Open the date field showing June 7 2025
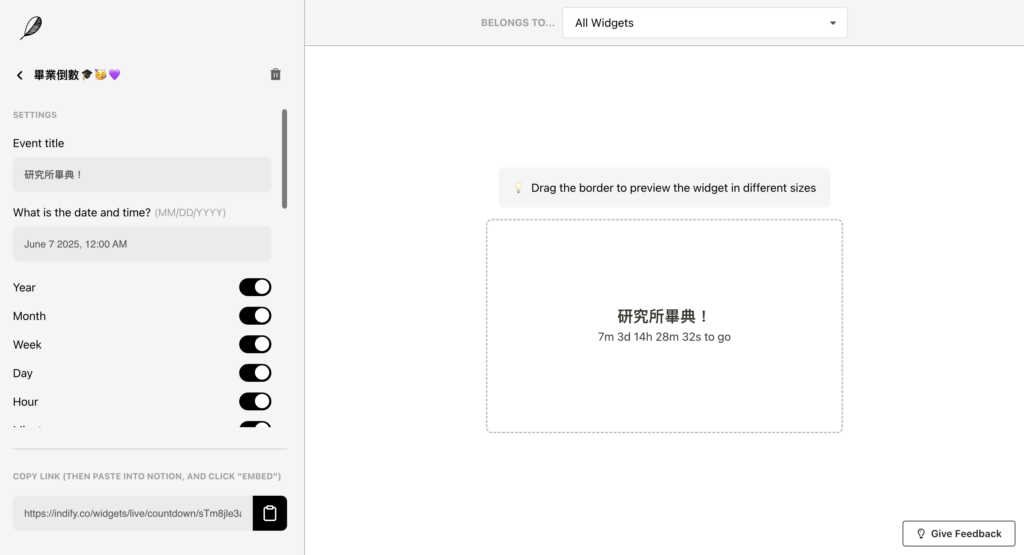The image size is (1024, 555). pyautogui.click(x=142, y=244)
